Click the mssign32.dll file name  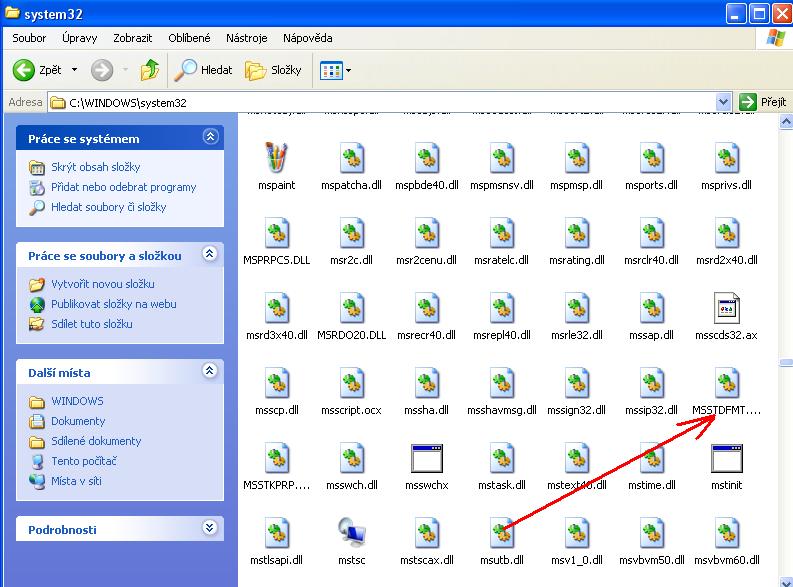577,410
